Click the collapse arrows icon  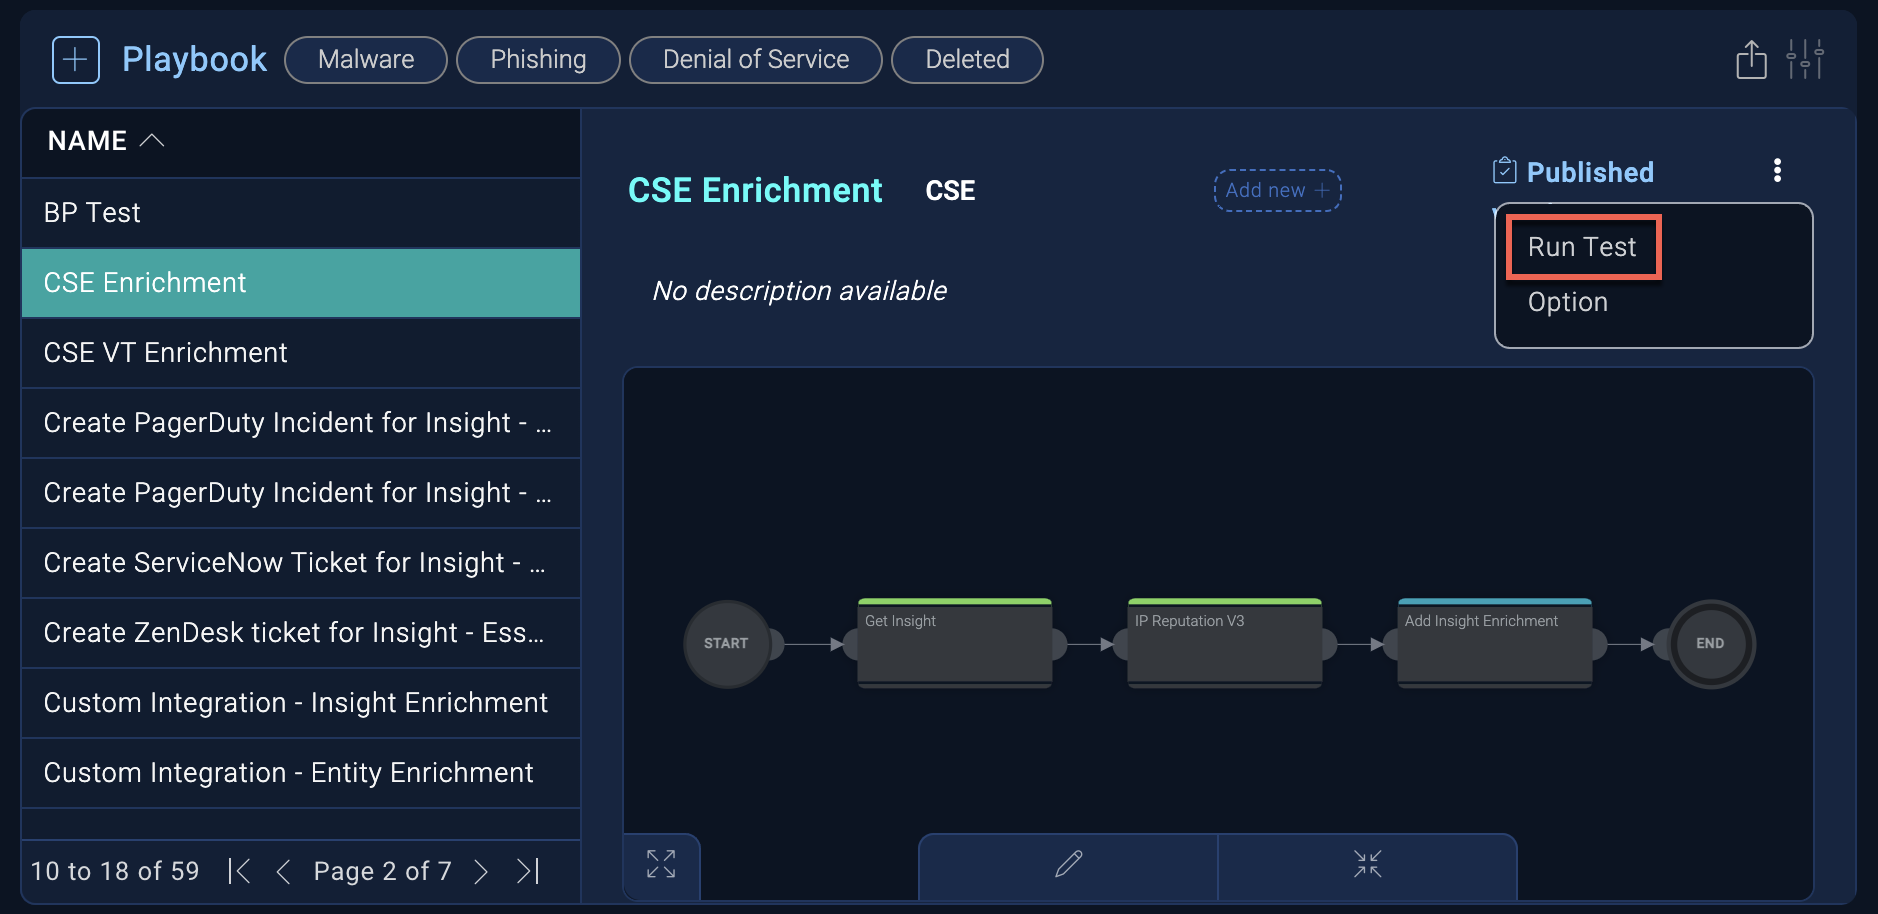[x=1367, y=864]
